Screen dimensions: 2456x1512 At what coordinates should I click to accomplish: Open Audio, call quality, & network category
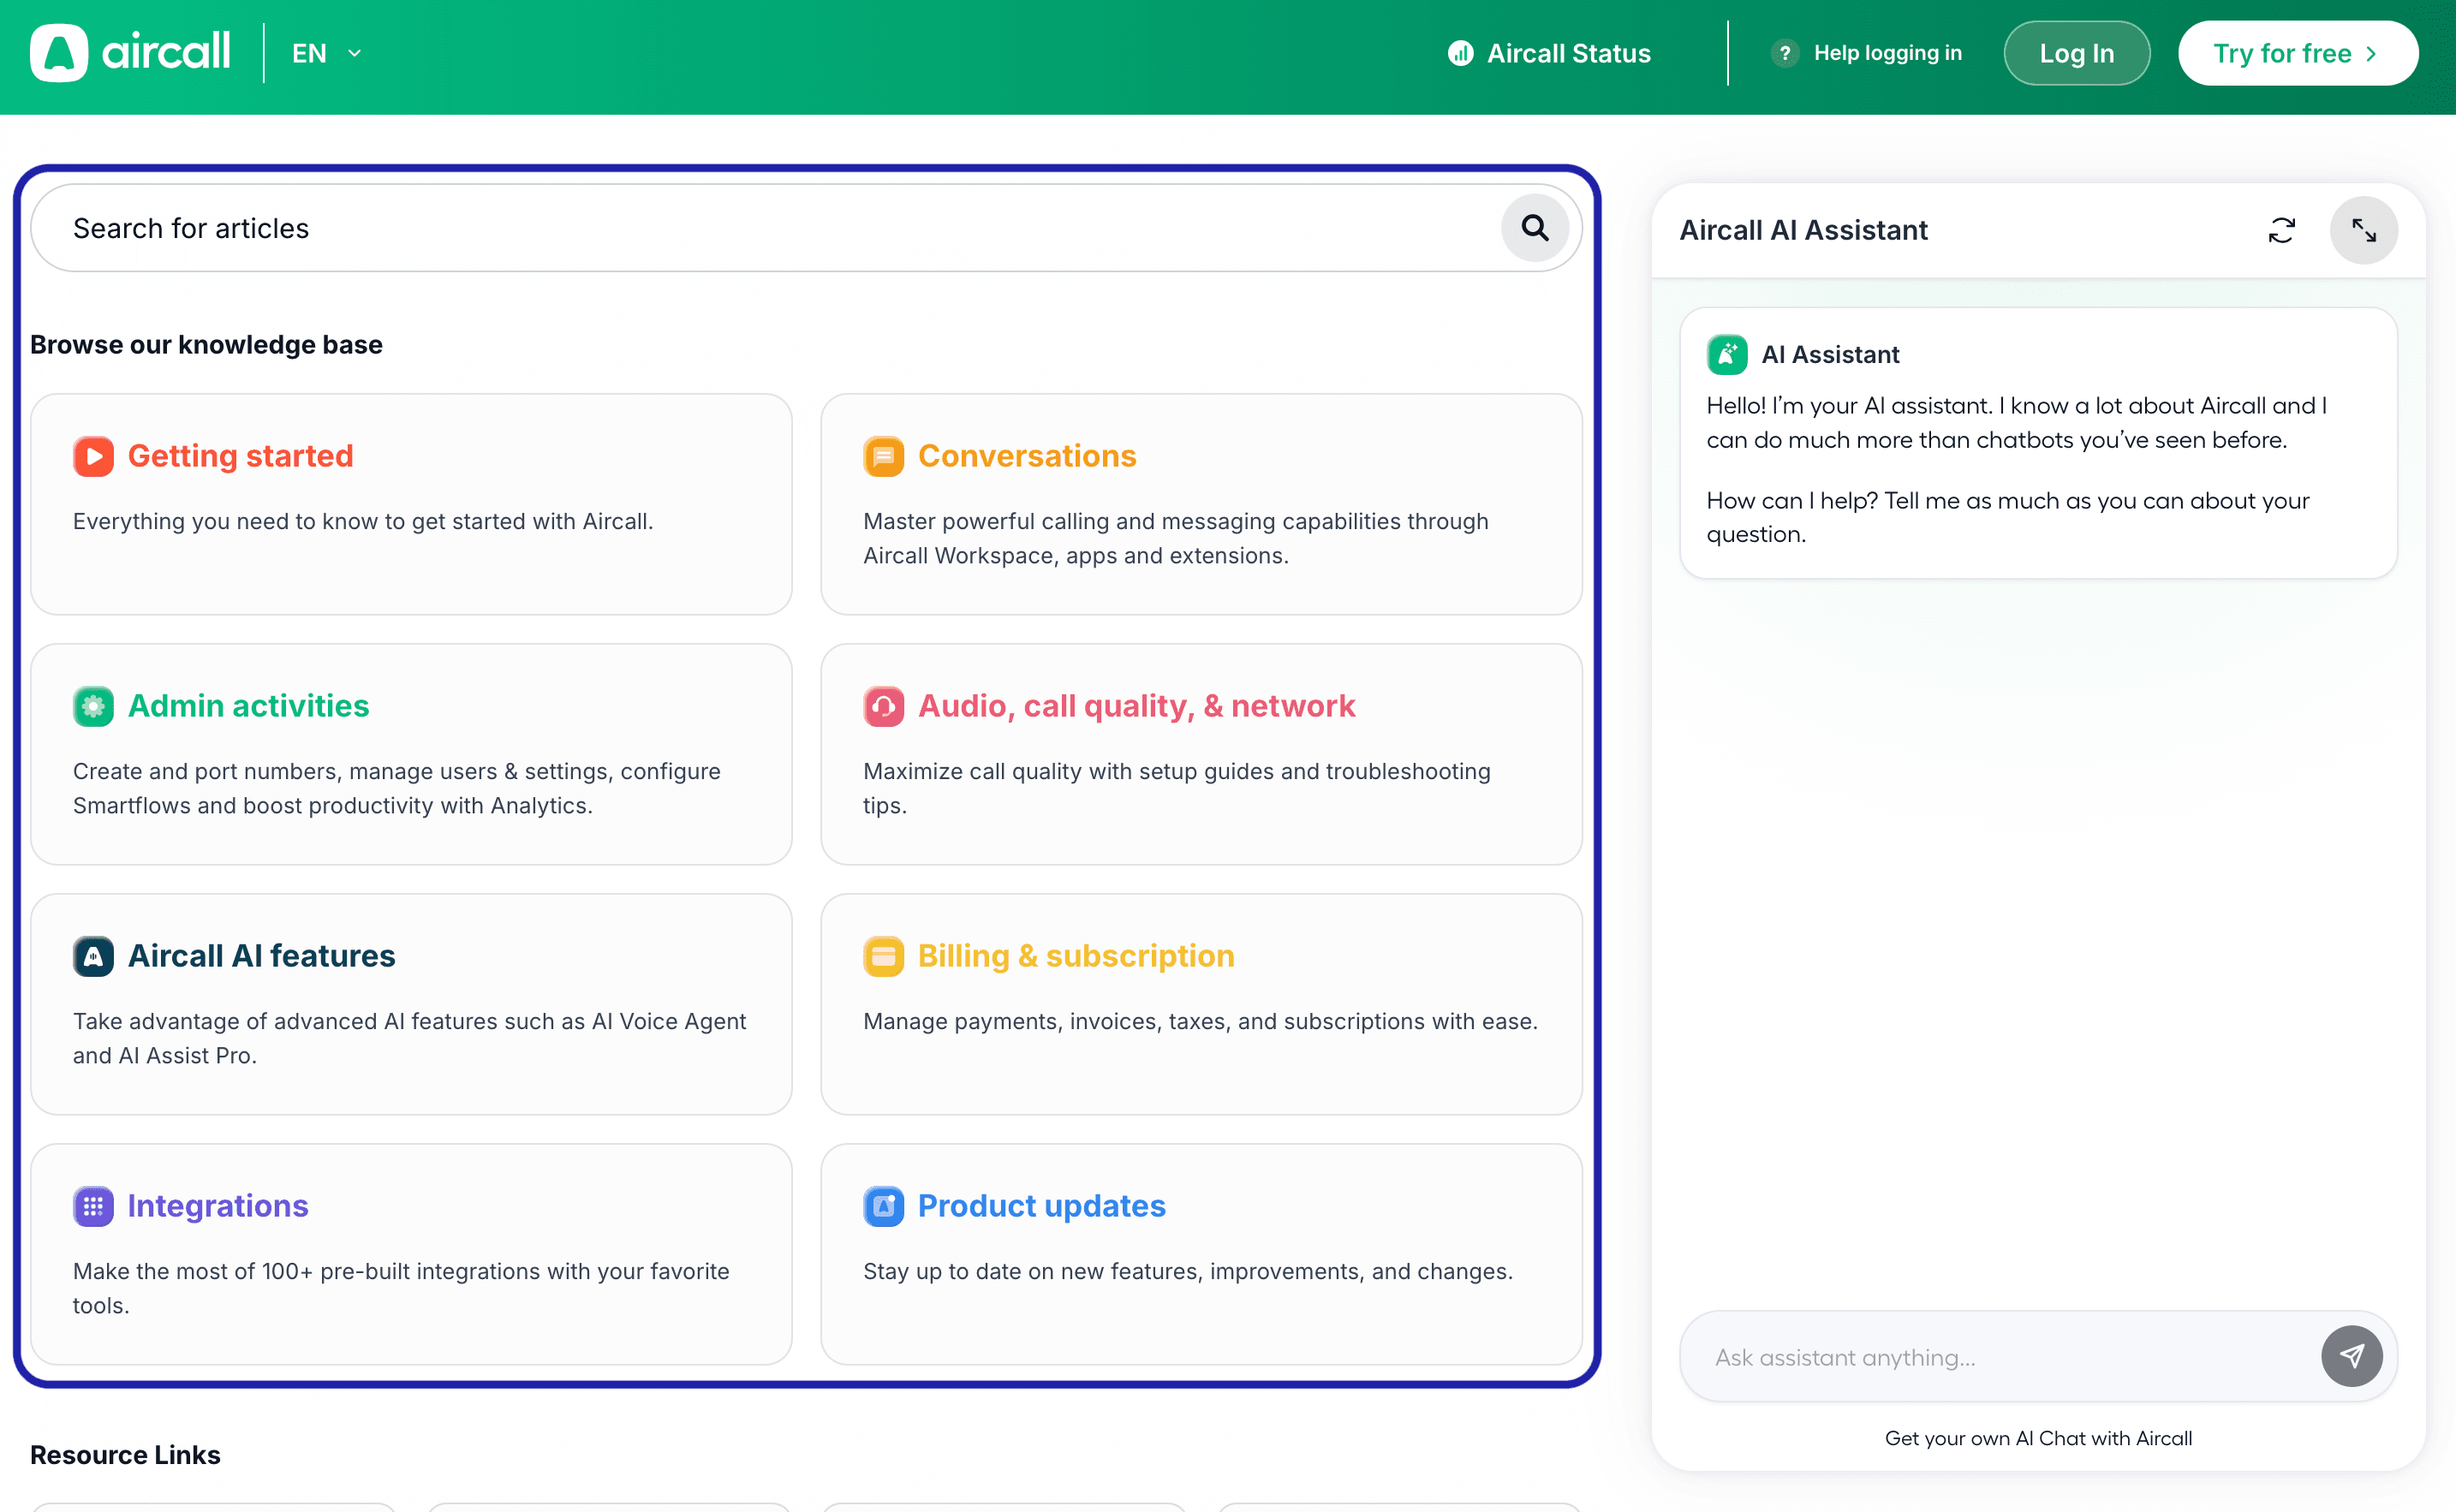[1136, 706]
